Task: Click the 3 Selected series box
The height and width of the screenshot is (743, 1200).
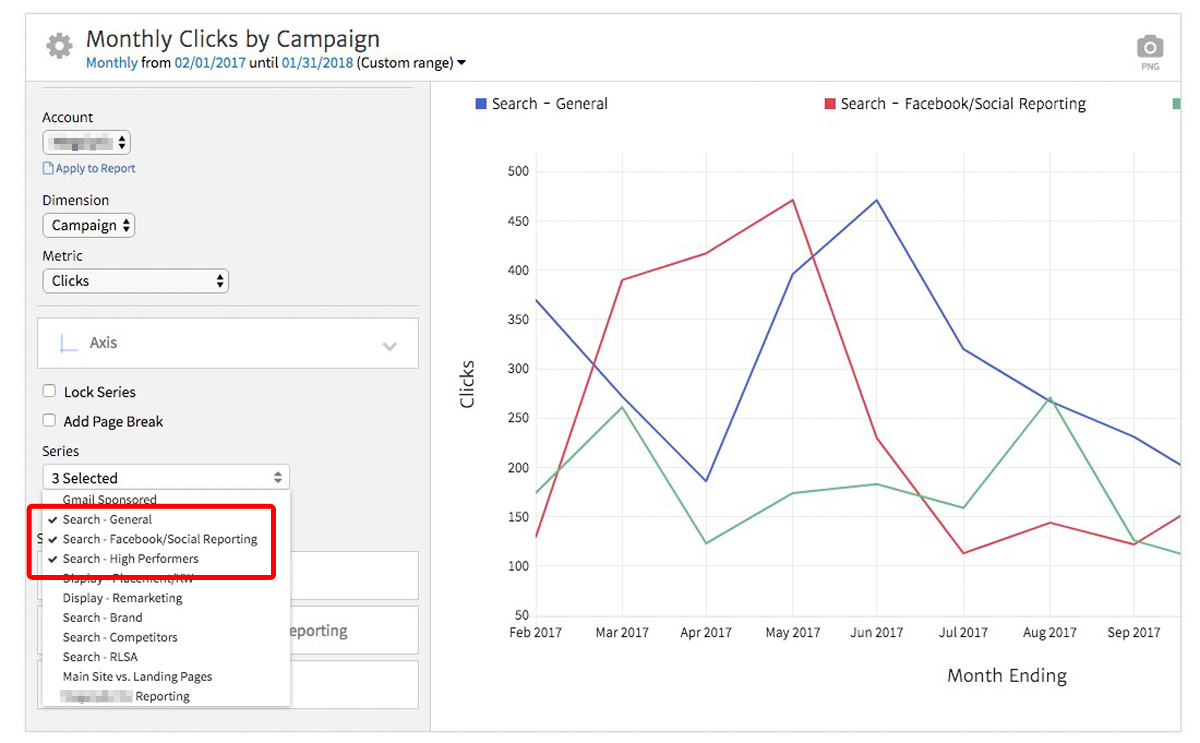Action: (x=166, y=478)
